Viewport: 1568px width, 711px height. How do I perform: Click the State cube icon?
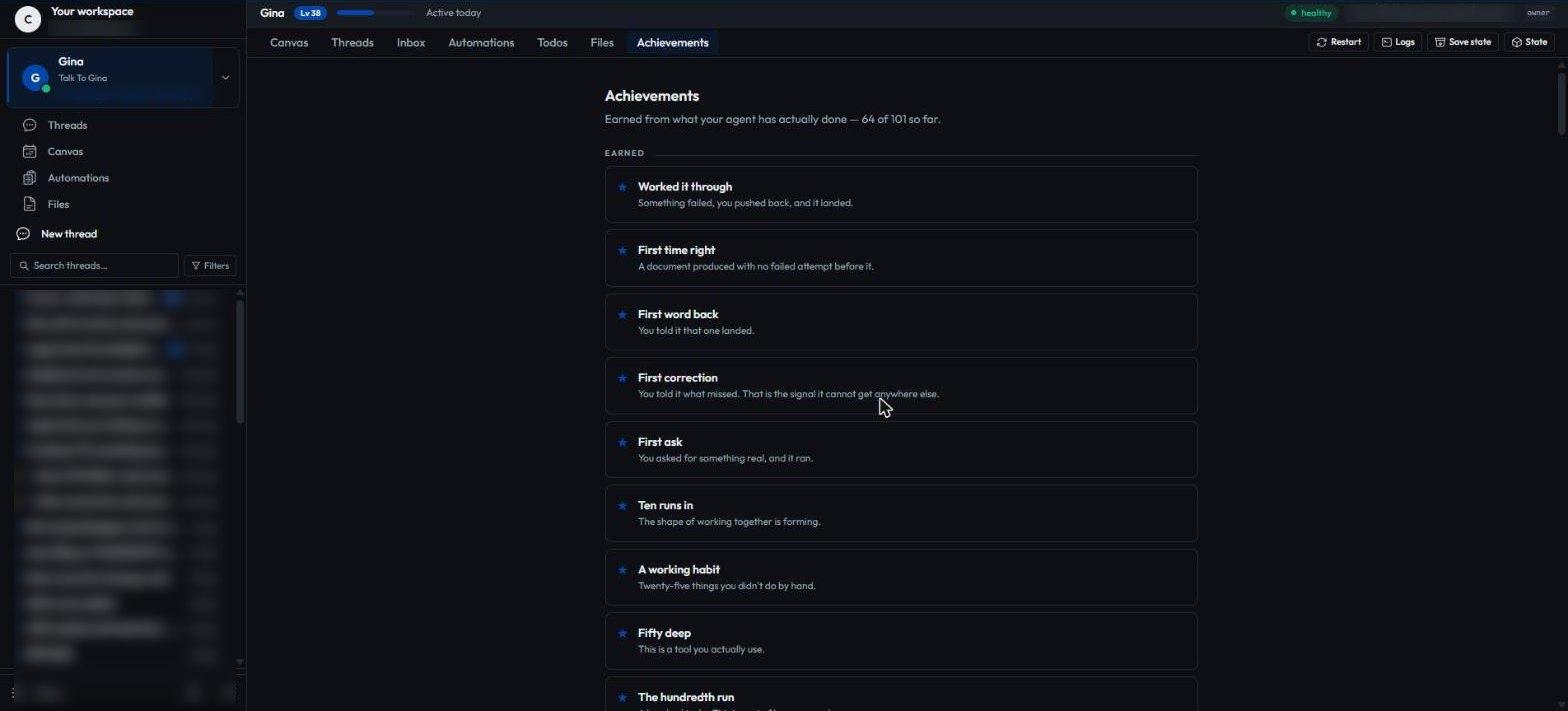click(1517, 42)
